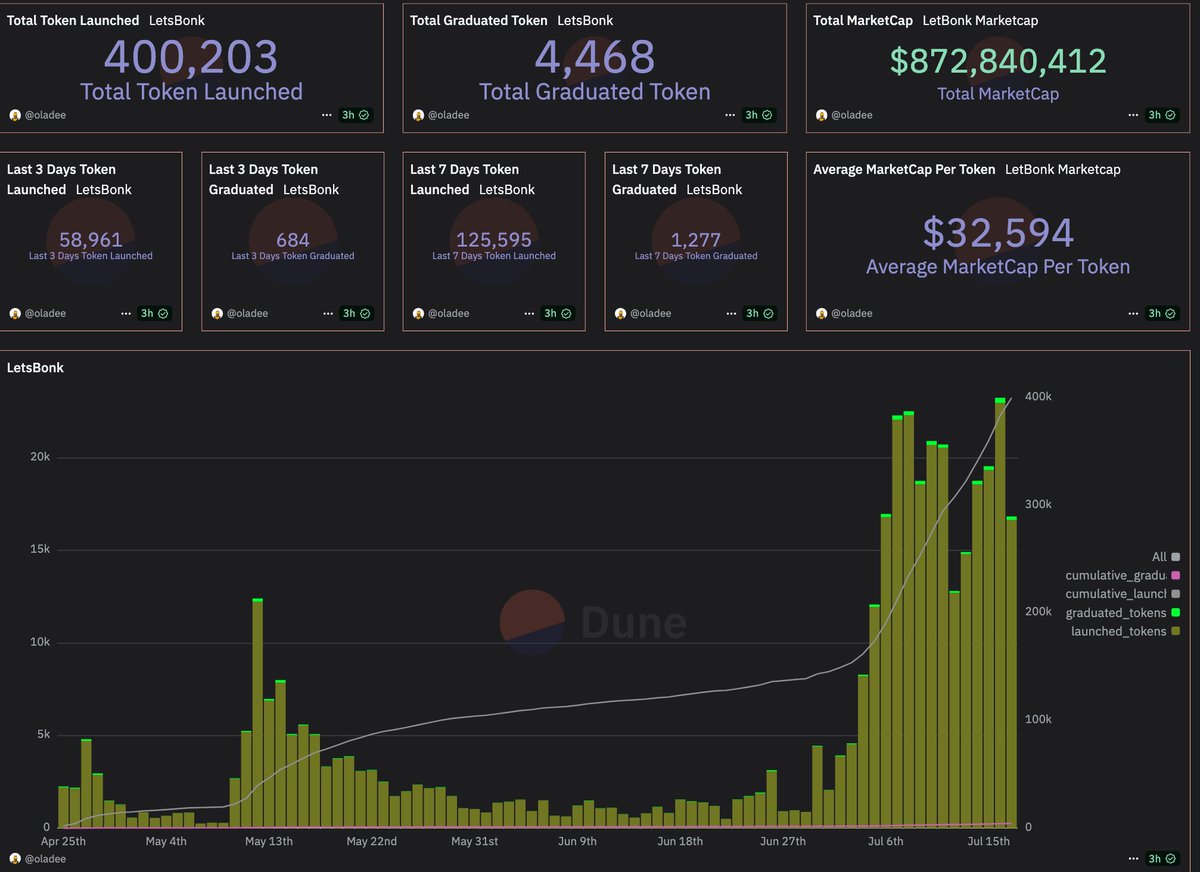Click the 125,595 counter value
The height and width of the screenshot is (872, 1200).
[494, 240]
